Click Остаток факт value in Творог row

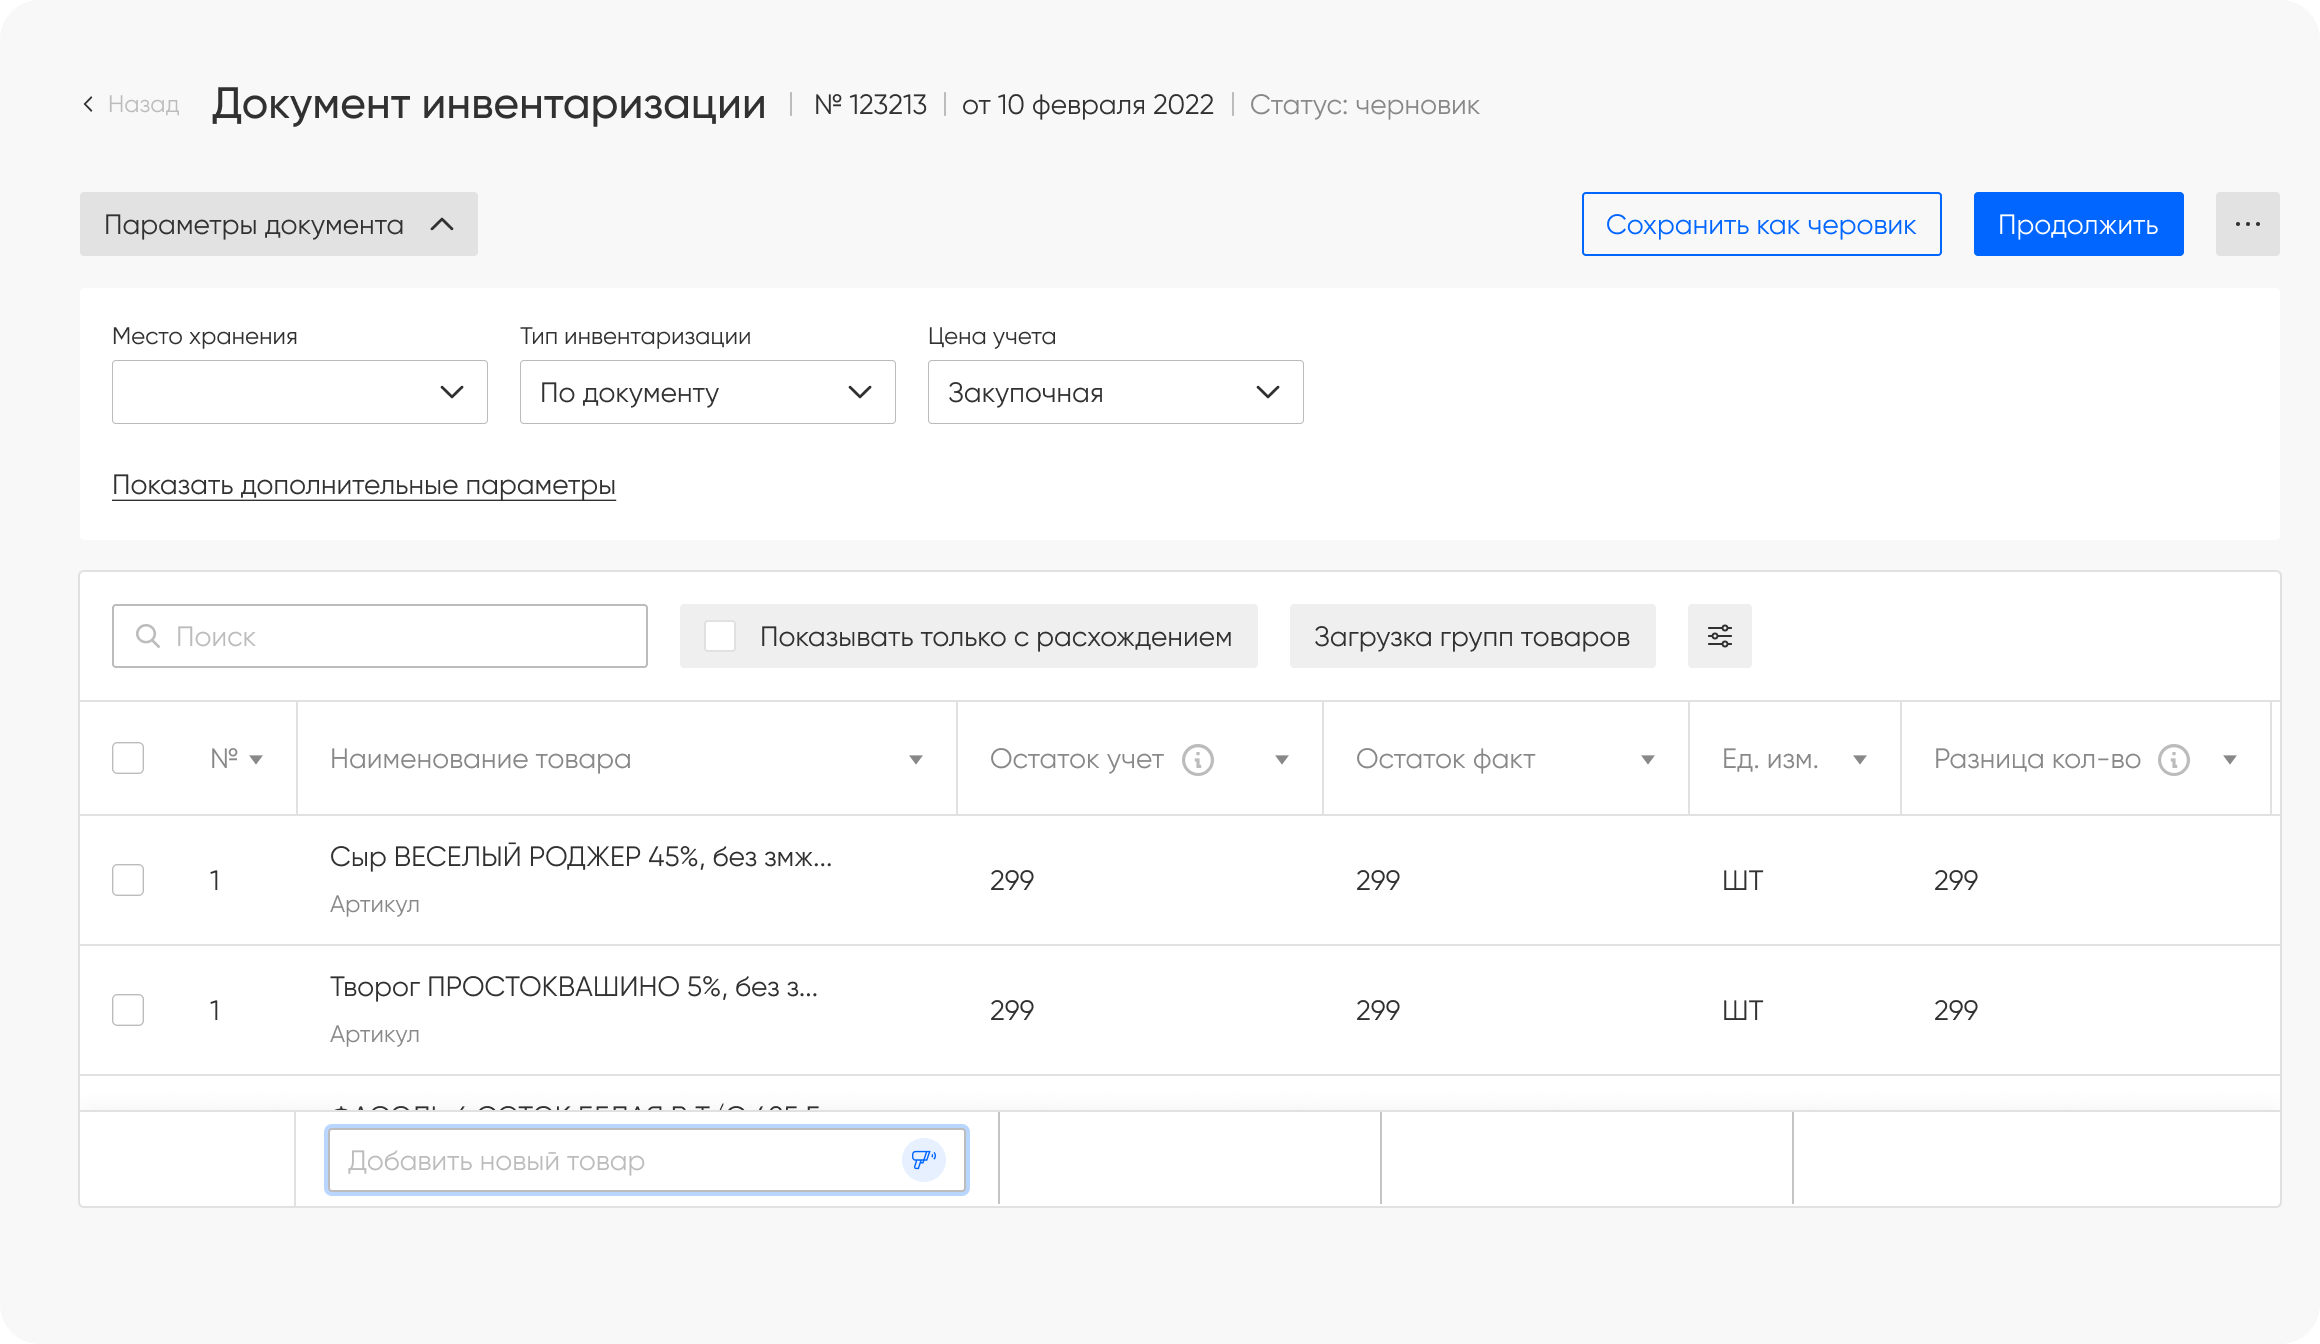[1378, 1010]
